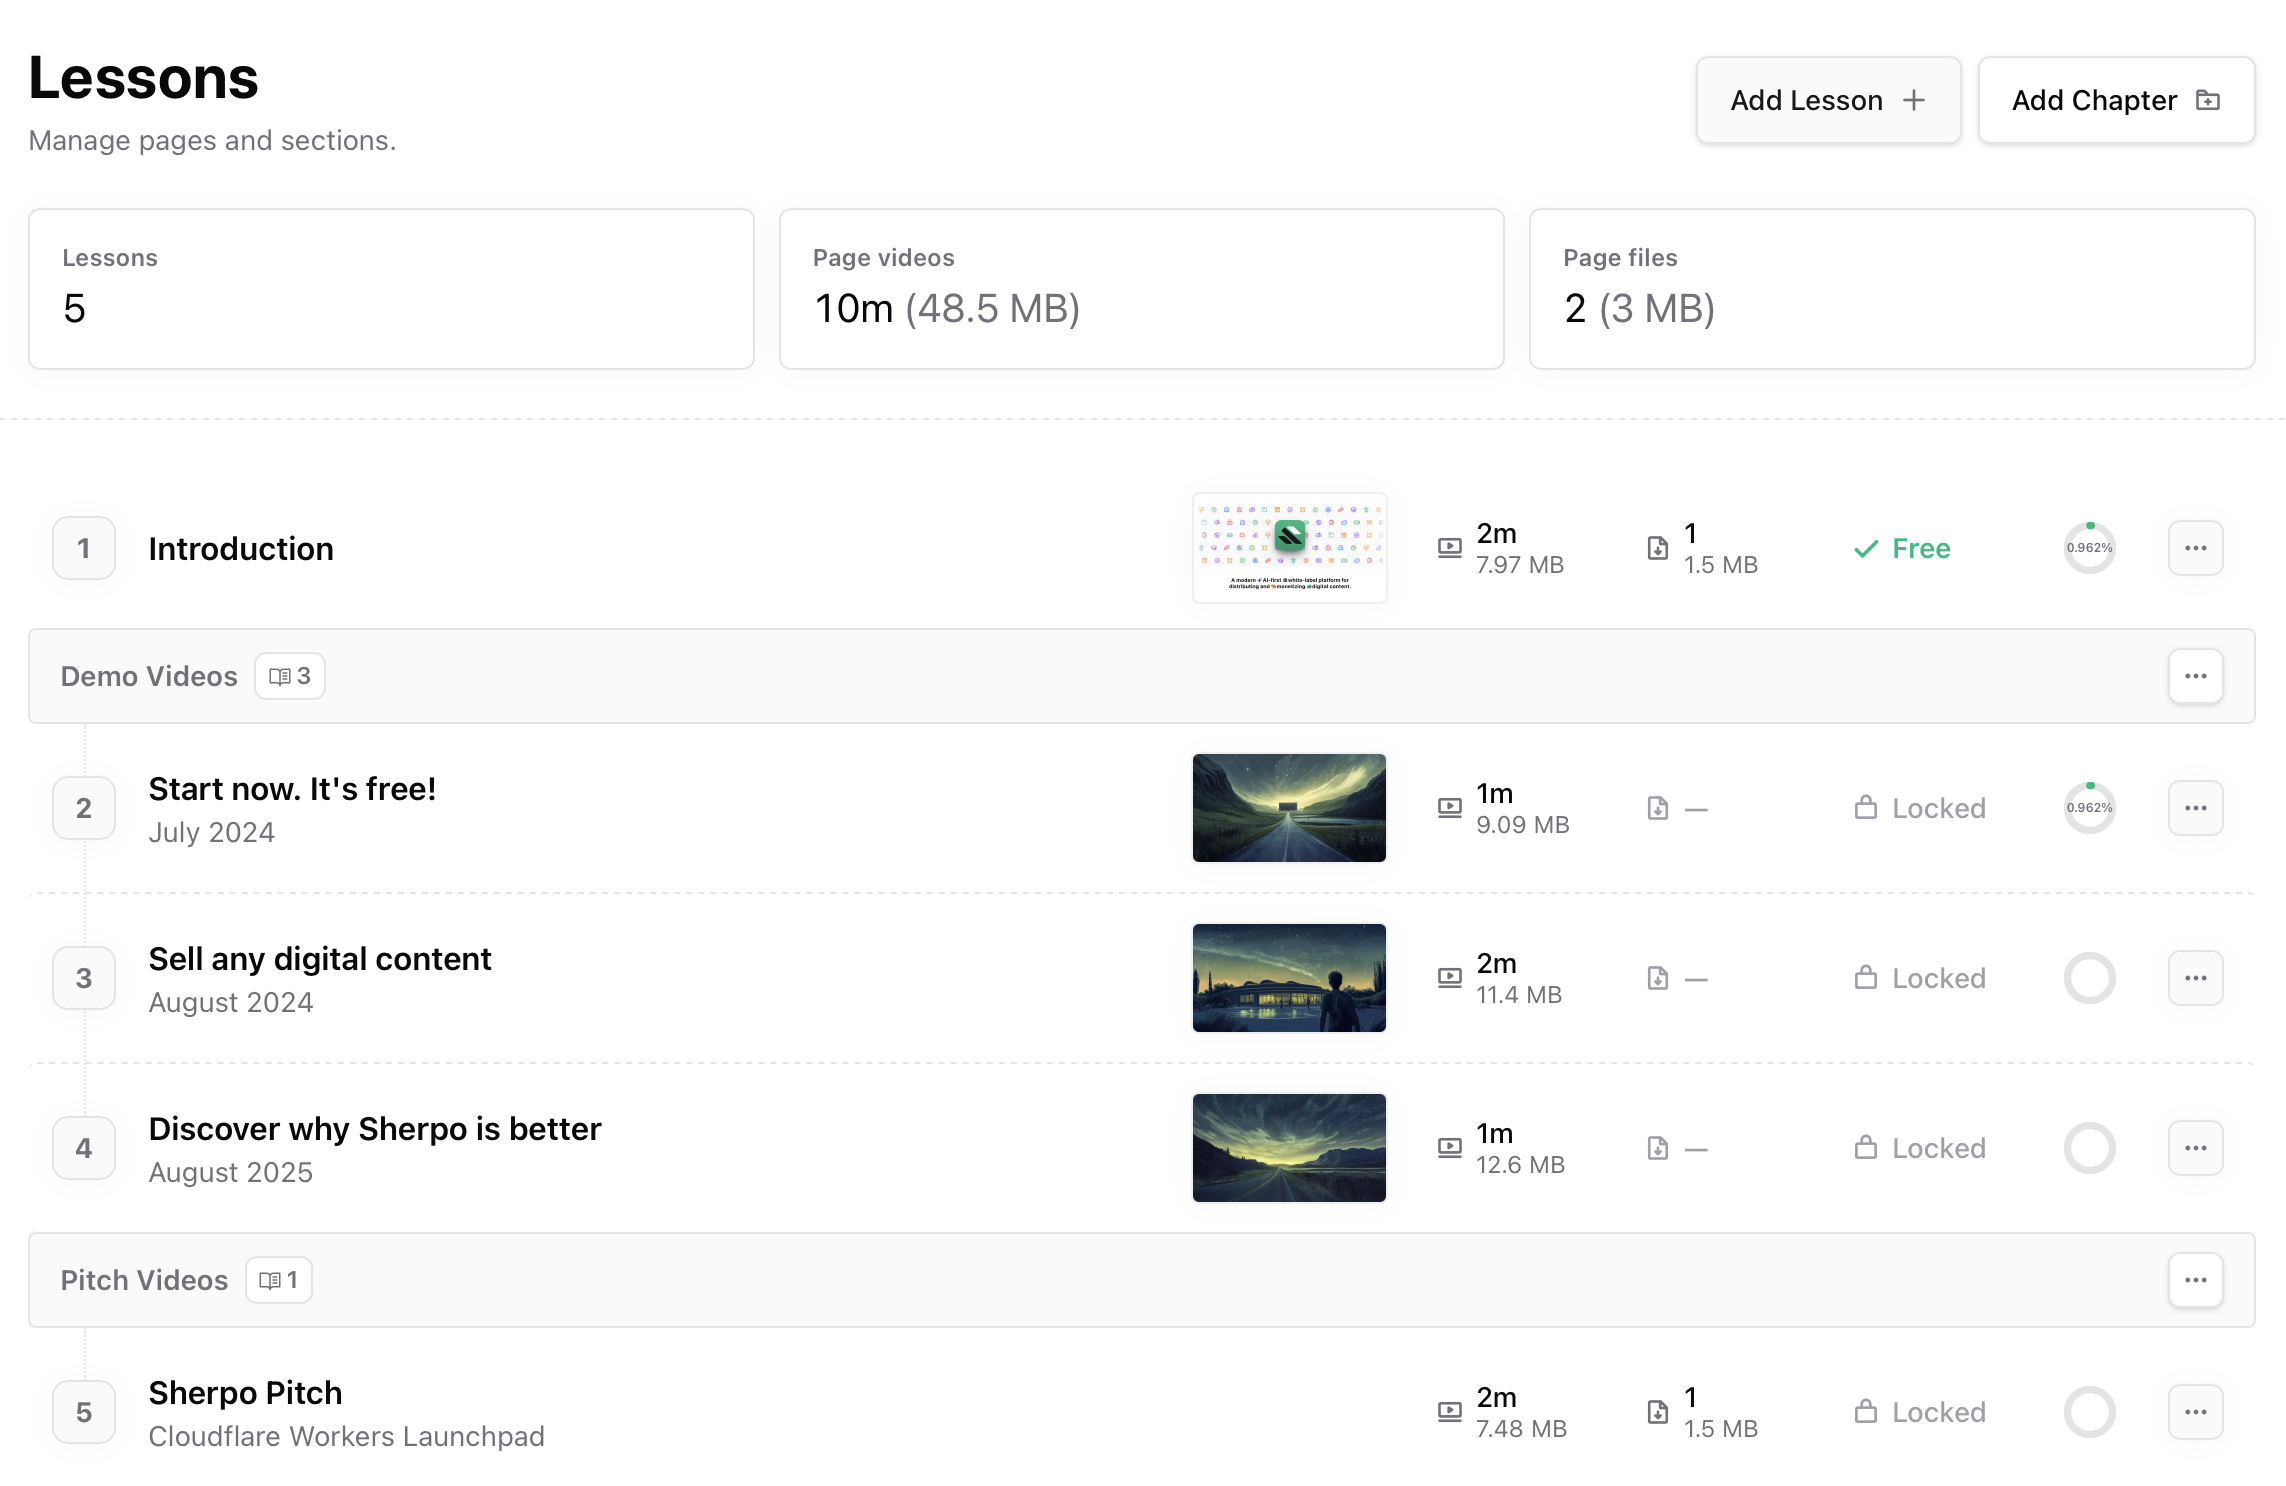Click the video icon on the Introduction lesson
This screenshot has width=2286, height=1486.
[1449, 547]
